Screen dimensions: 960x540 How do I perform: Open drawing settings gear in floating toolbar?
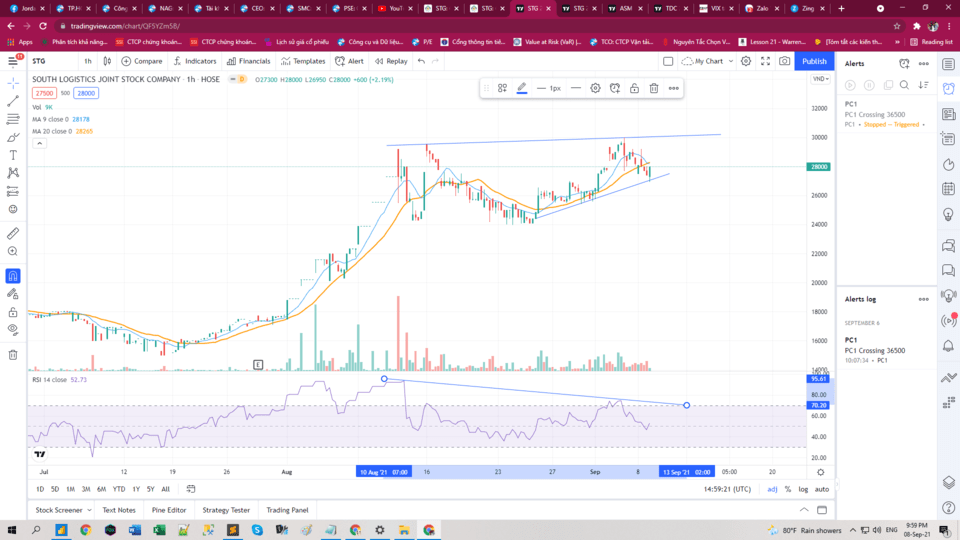click(x=595, y=88)
